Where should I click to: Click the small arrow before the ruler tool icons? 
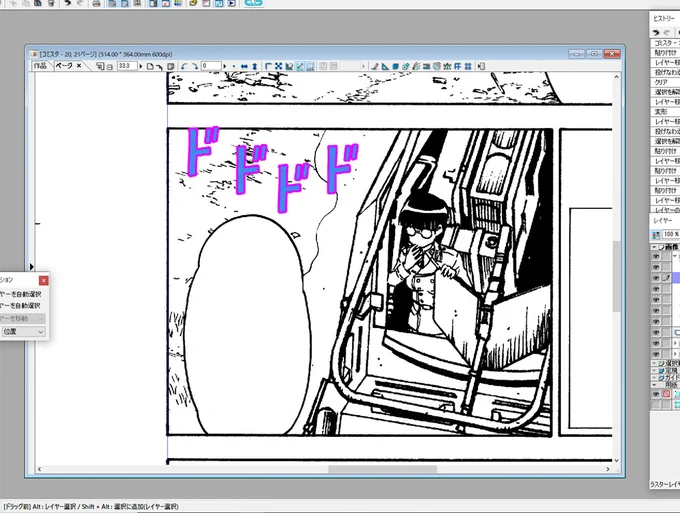click(x=363, y=66)
